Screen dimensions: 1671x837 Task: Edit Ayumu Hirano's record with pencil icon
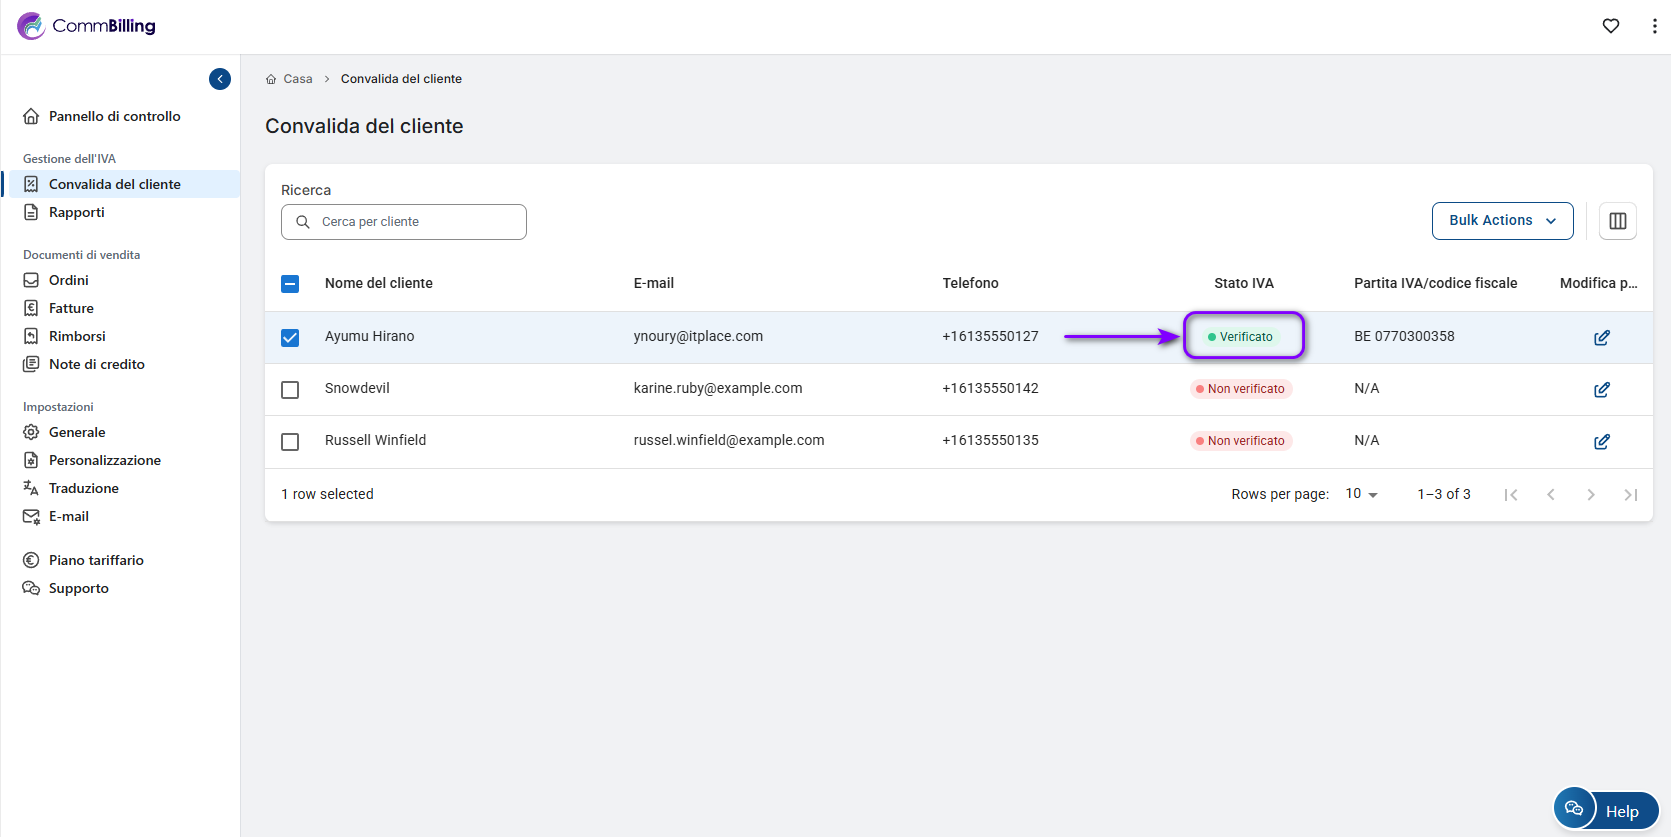coord(1601,338)
